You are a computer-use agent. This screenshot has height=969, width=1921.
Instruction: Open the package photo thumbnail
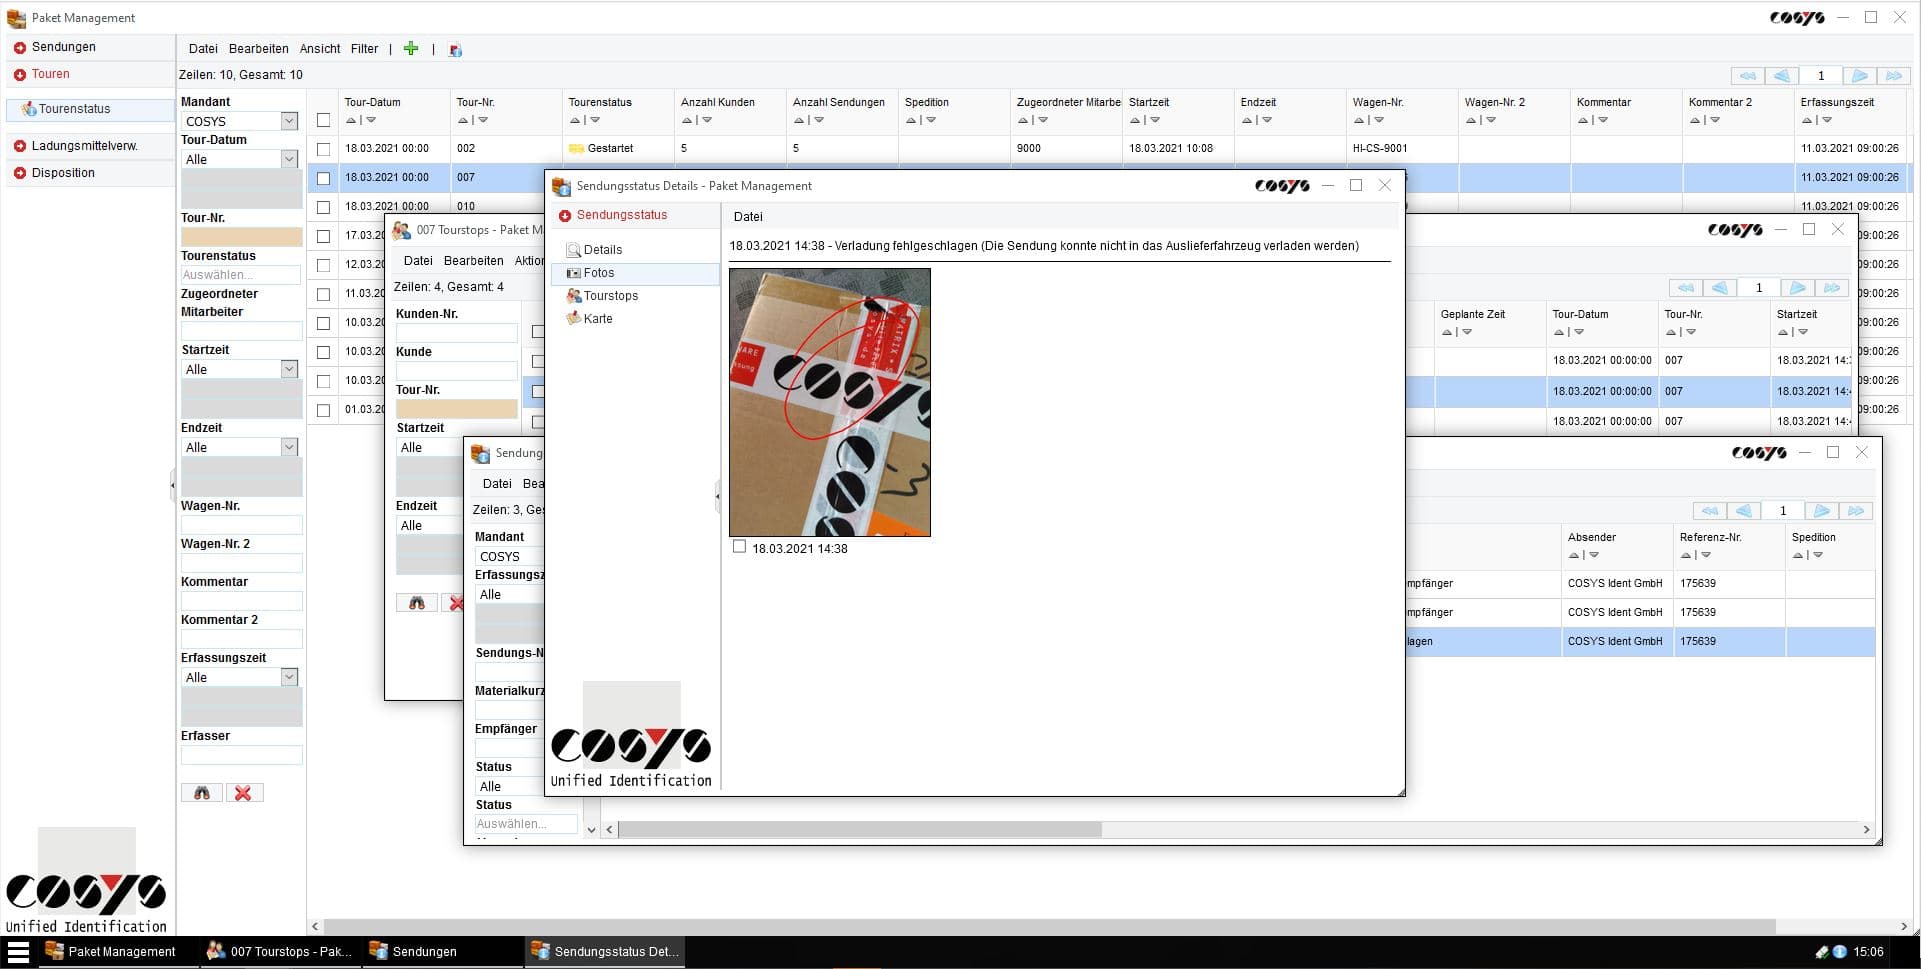click(829, 401)
